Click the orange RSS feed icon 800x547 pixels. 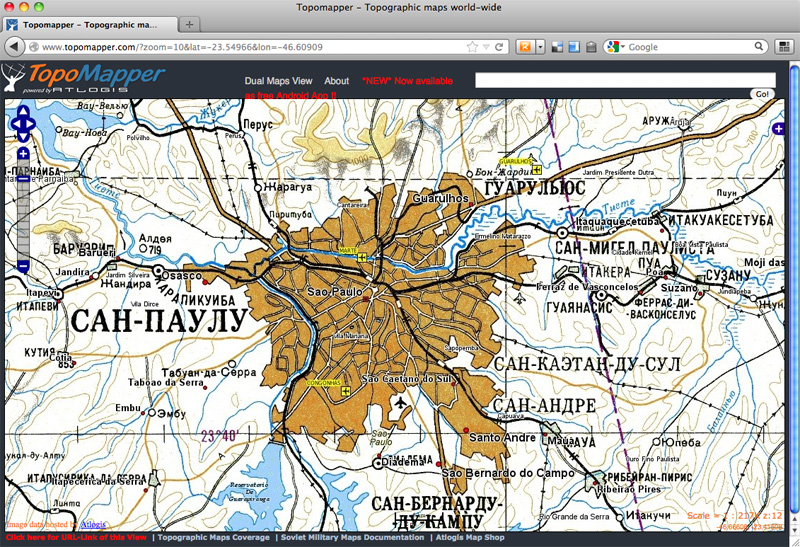tap(524, 47)
